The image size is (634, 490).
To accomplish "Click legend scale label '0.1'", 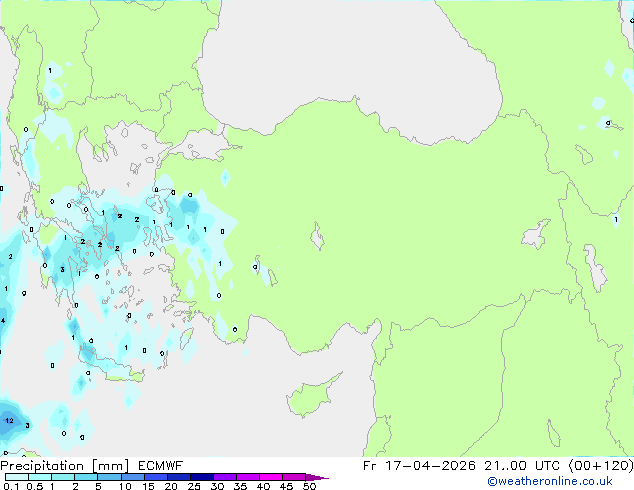I will 12,486.
